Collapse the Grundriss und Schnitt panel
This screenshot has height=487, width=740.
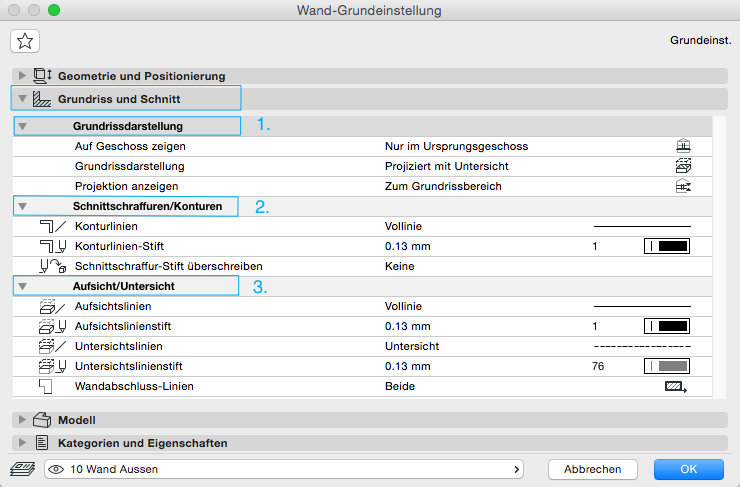pos(23,99)
